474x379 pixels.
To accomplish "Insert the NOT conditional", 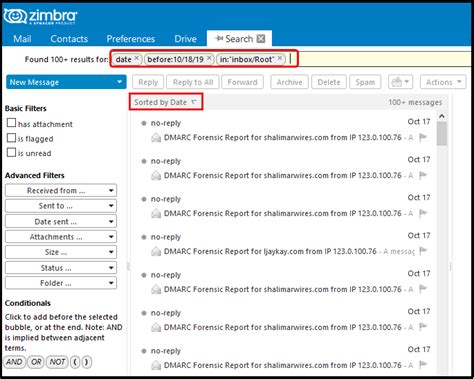I will point(57,362).
